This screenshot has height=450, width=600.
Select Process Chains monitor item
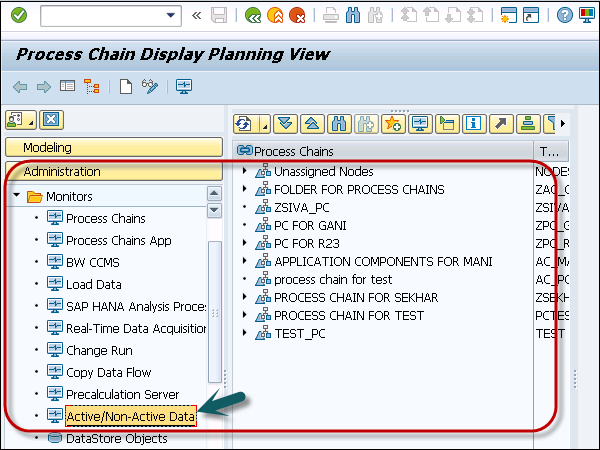coord(106,218)
